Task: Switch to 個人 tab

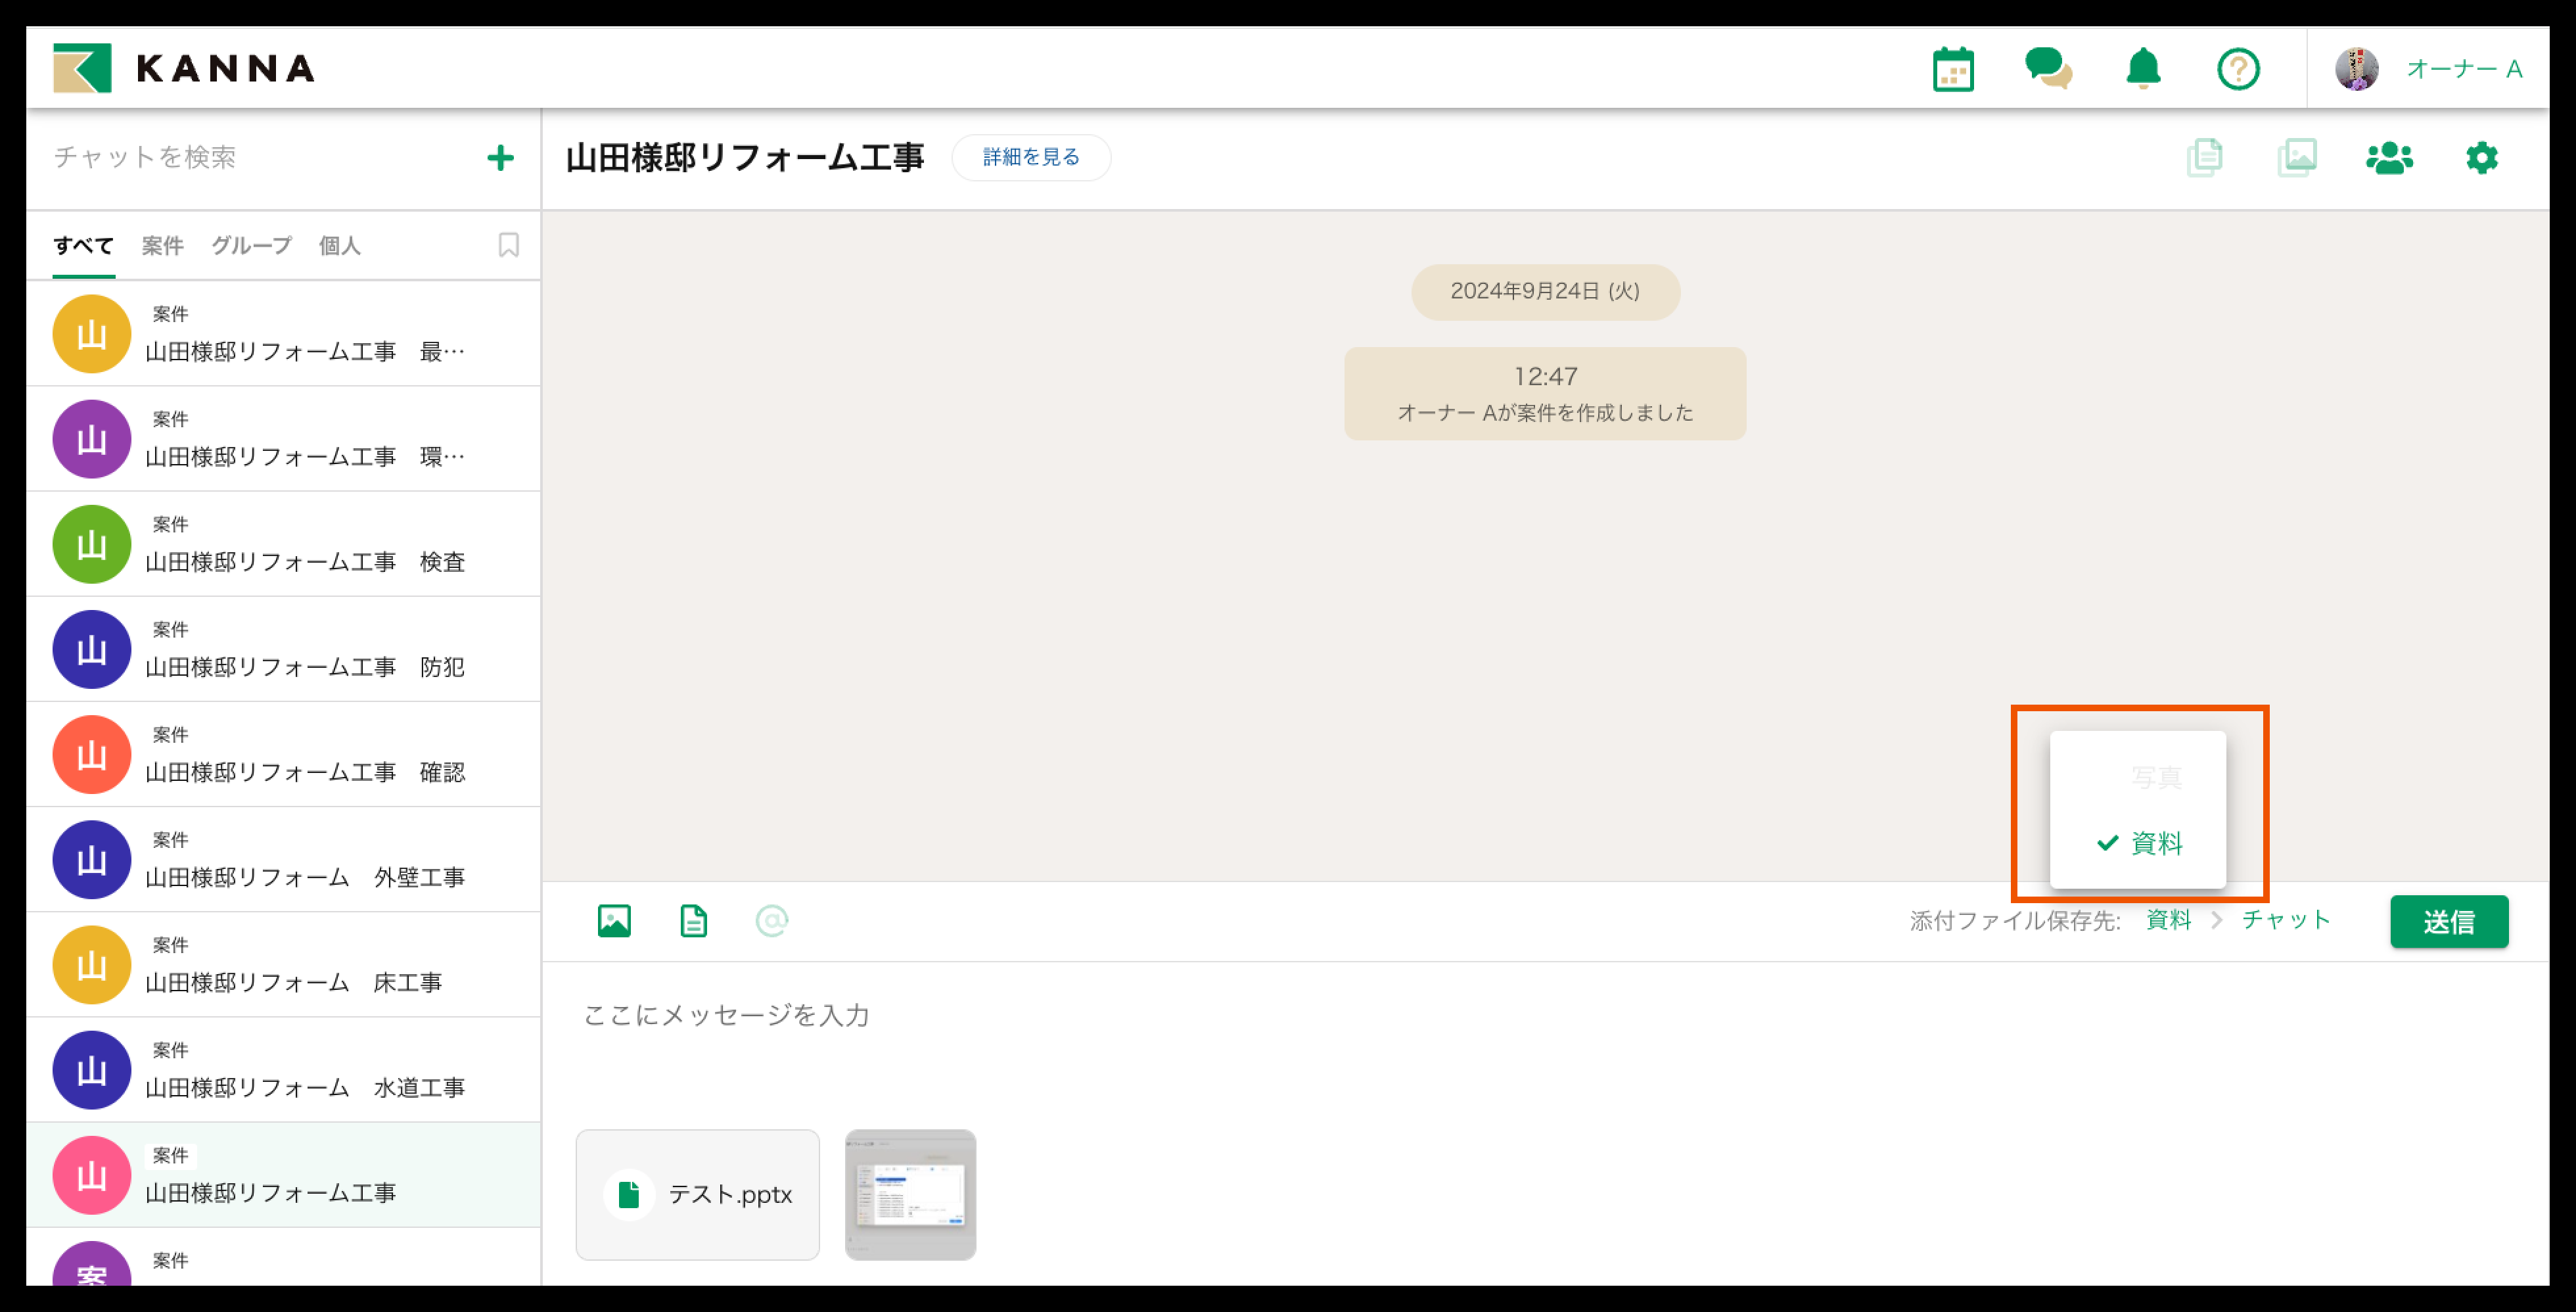Action: click(x=339, y=245)
